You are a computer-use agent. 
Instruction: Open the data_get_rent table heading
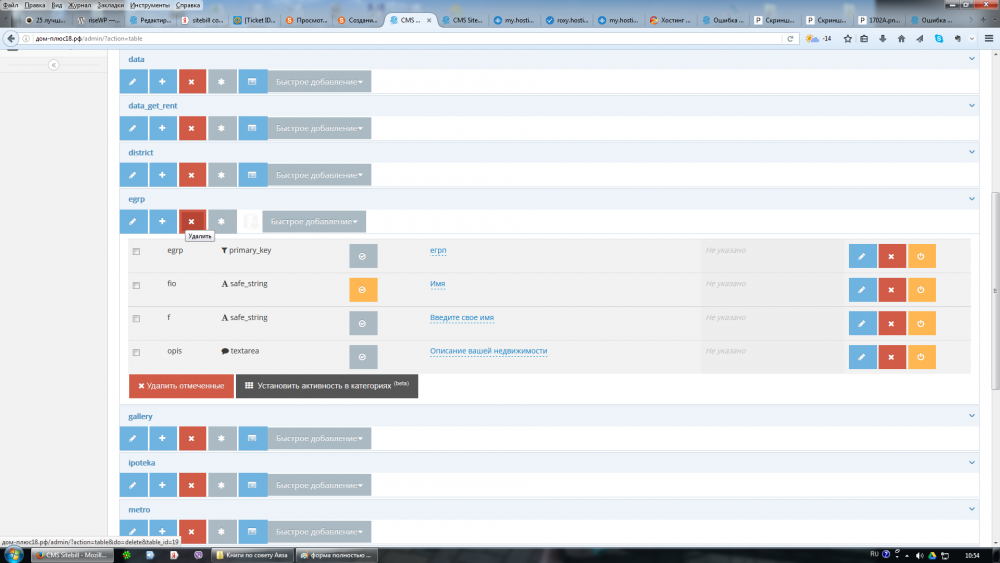coord(153,106)
